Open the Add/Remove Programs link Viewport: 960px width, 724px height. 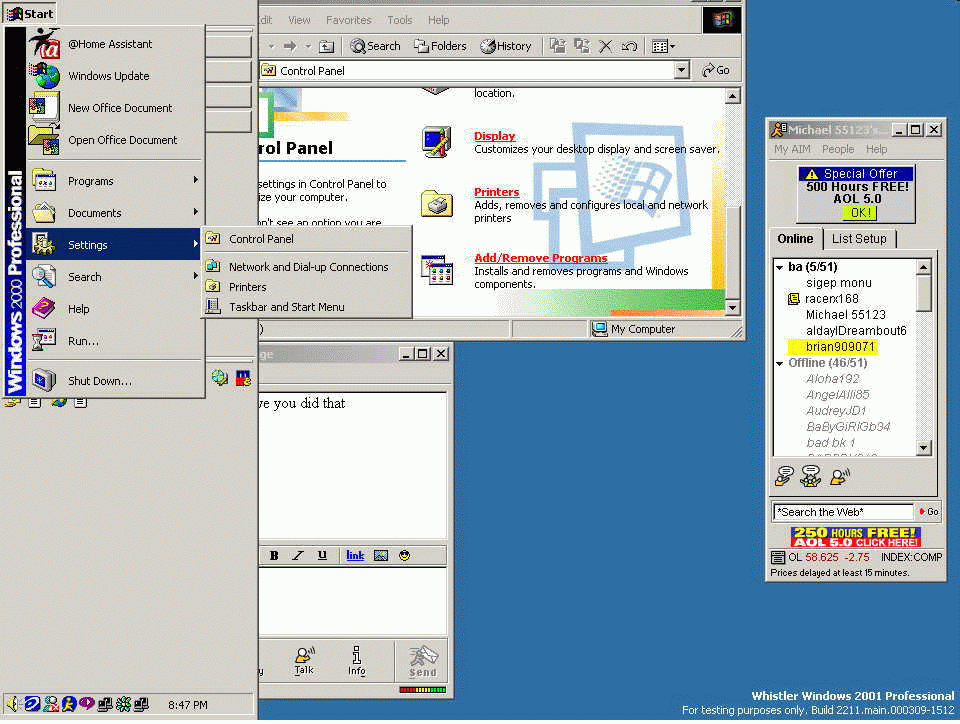(541, 258)
